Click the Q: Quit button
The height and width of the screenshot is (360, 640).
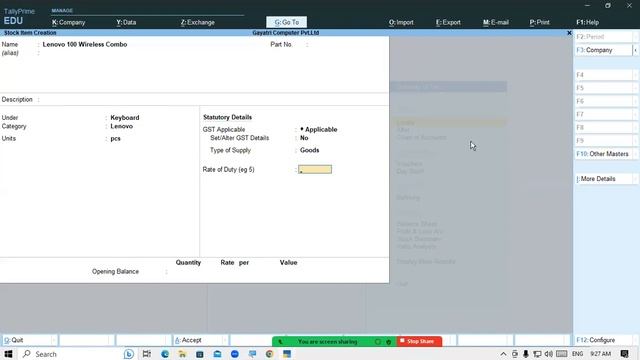[x=29, y=340]
